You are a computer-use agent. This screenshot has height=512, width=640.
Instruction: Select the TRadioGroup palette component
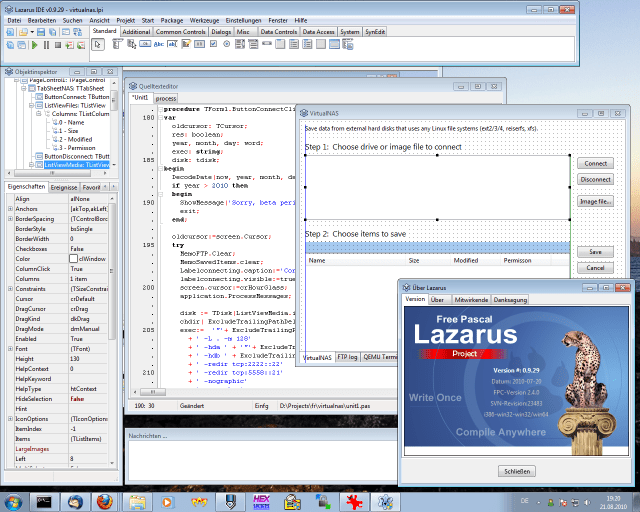coord(294,44)
